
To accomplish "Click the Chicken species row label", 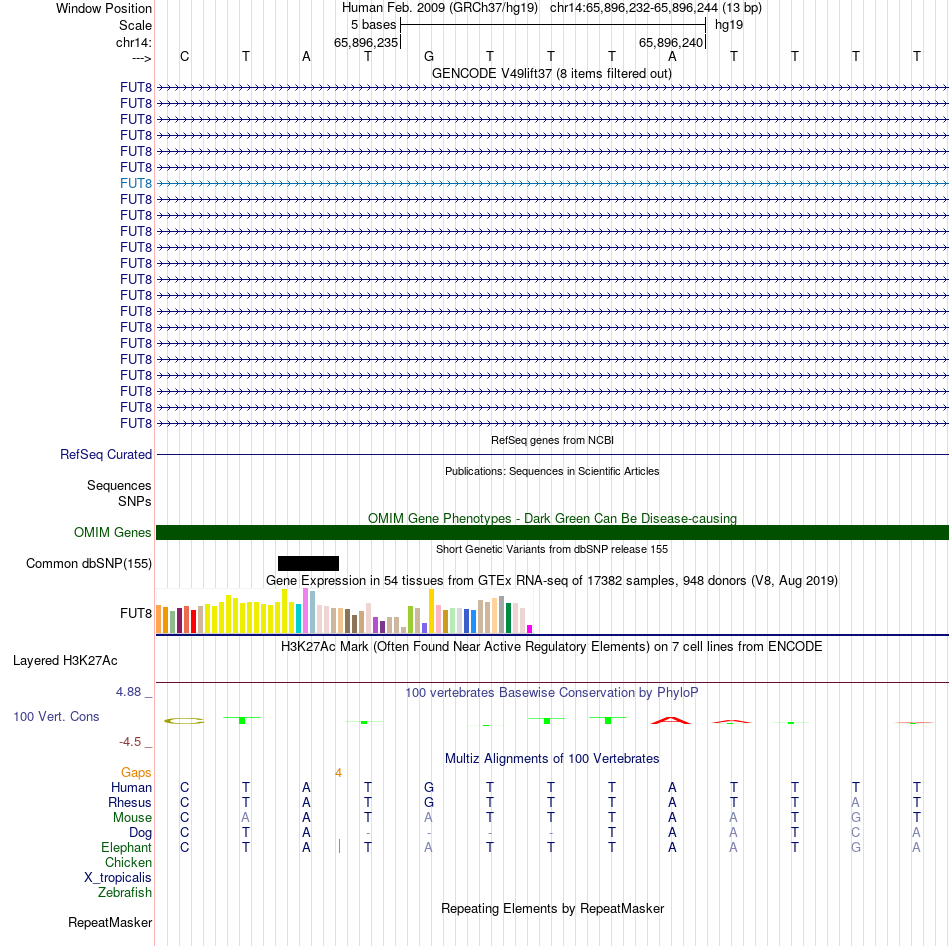I will pyautogui.click(x=128, y=862).
